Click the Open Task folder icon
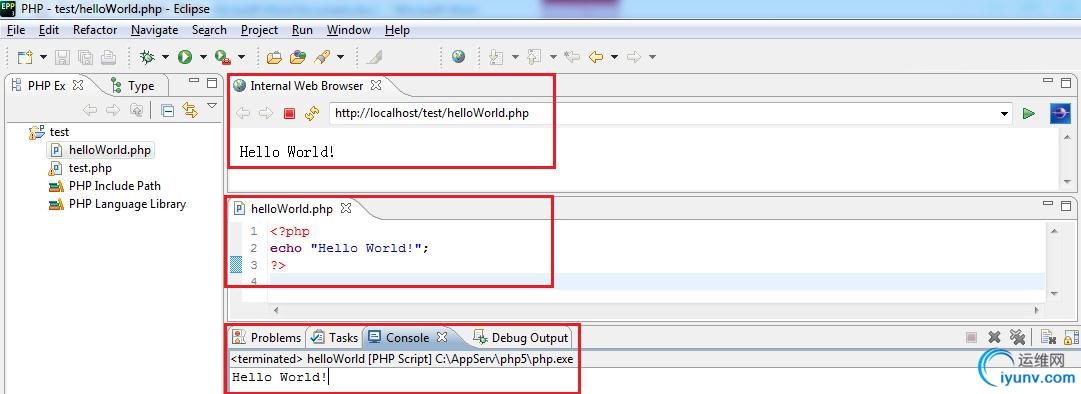The width and height of the screenshot is (1081, 394). point(298,57)
